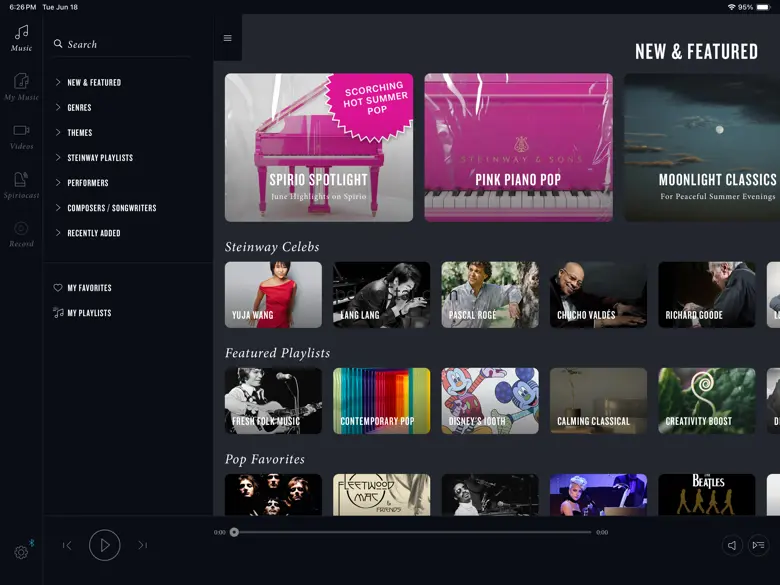
Task: Skip to previous track
Action: (x=67, y=545)
